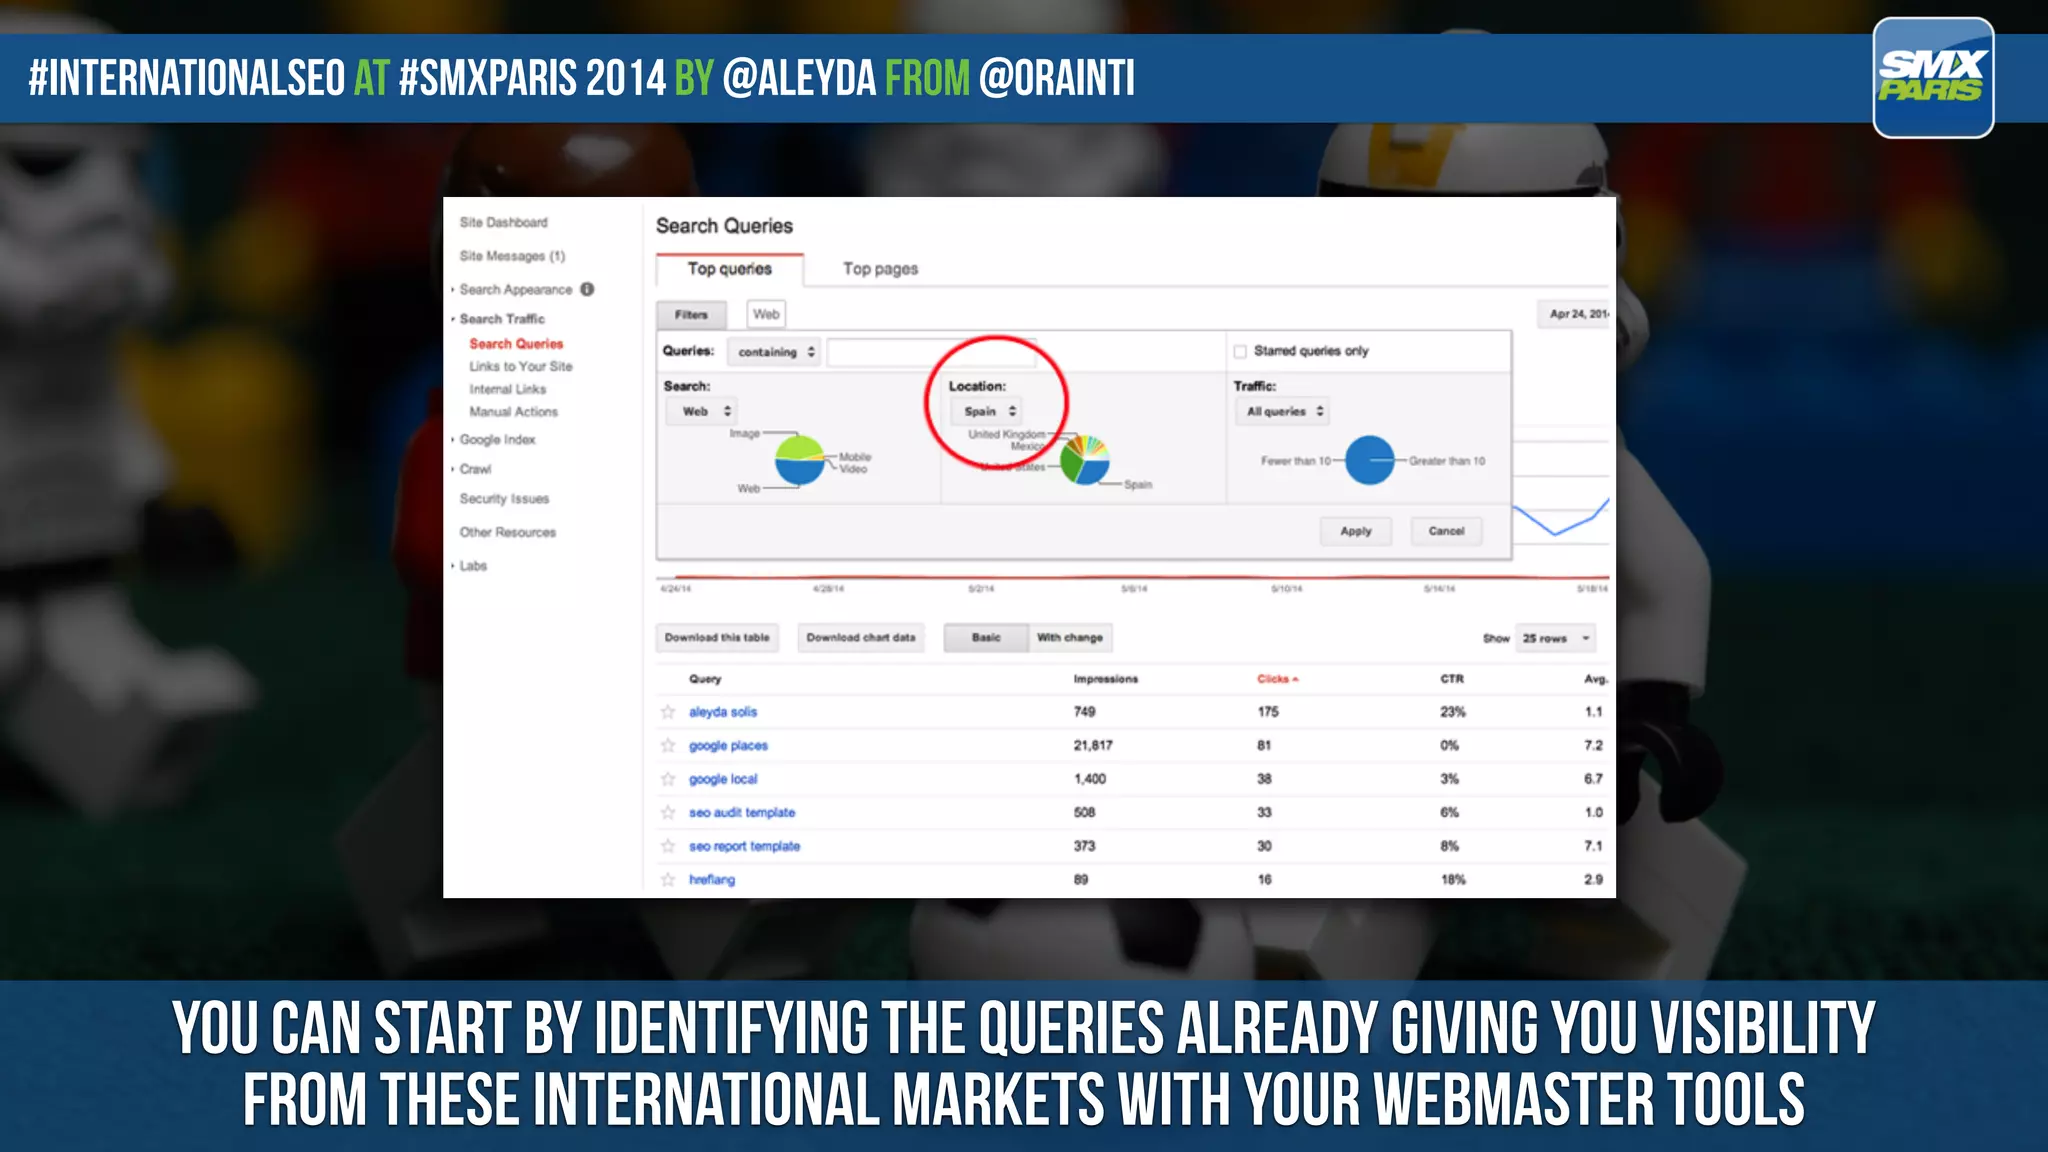Viewport: 2048px width, 1152px height.
Task: Star the google places query
Action: (668, 746)
